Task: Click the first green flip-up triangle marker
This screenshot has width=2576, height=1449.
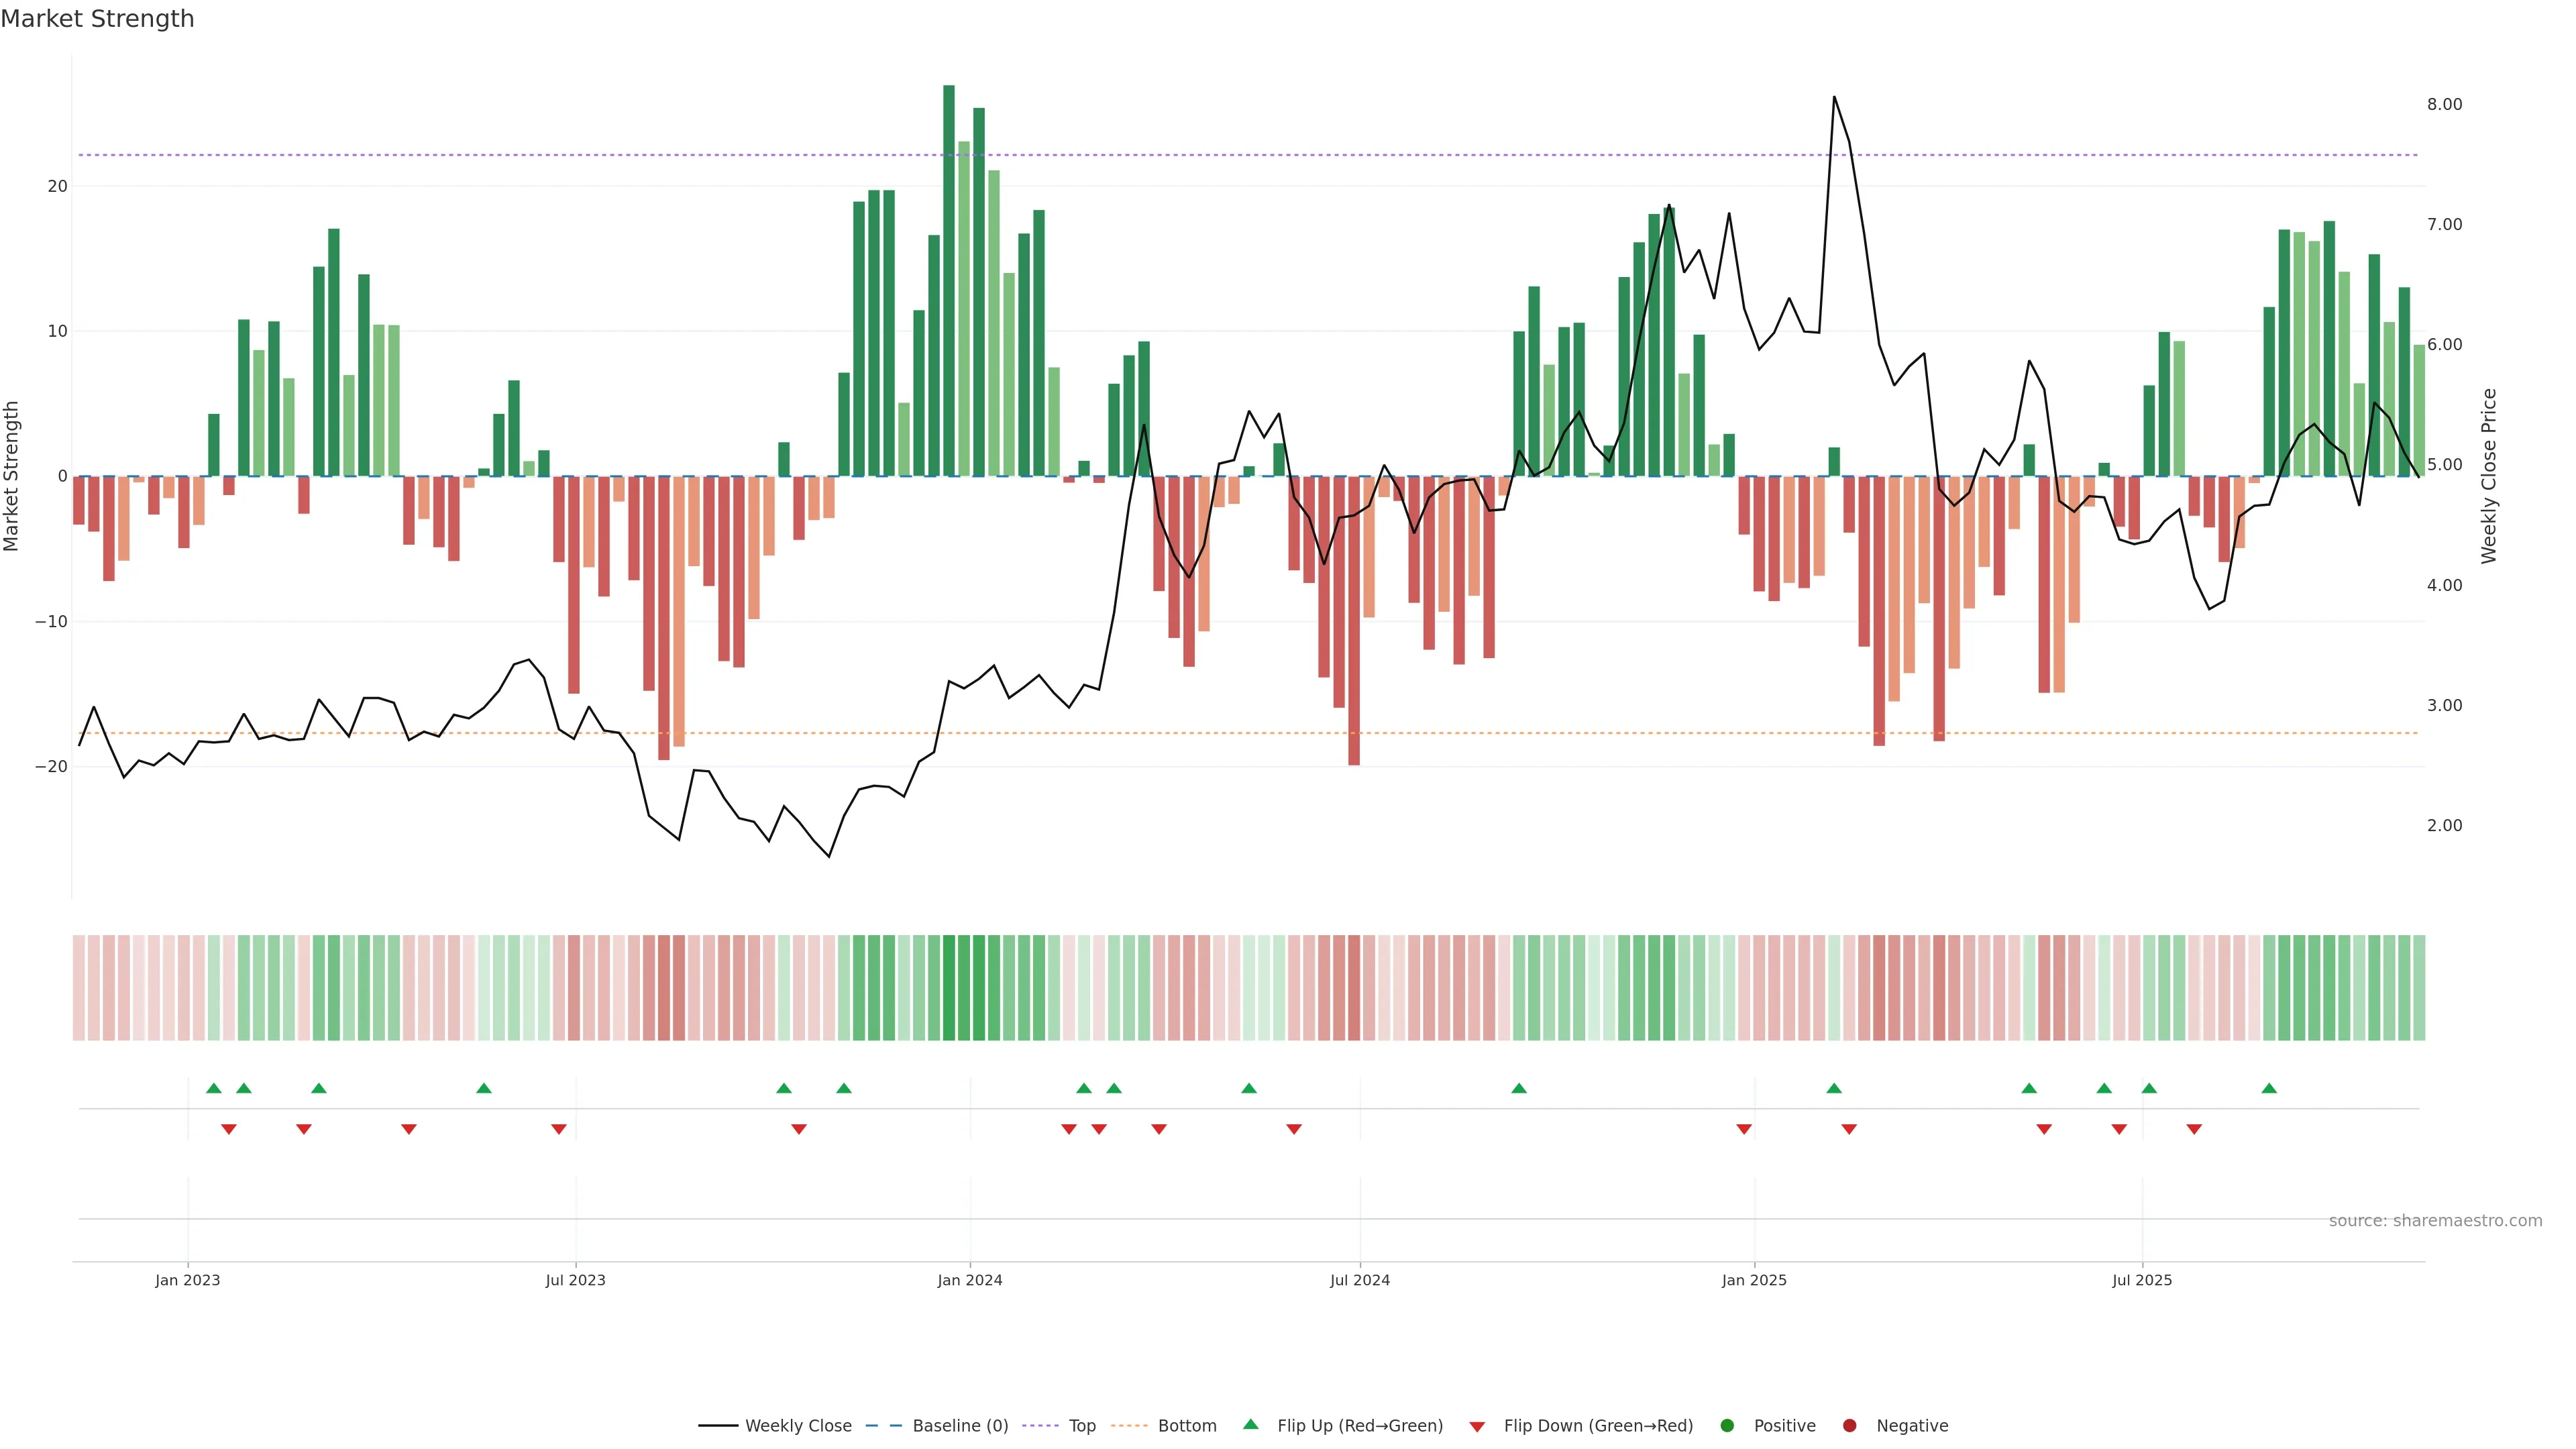Action: click(213, 1088)
